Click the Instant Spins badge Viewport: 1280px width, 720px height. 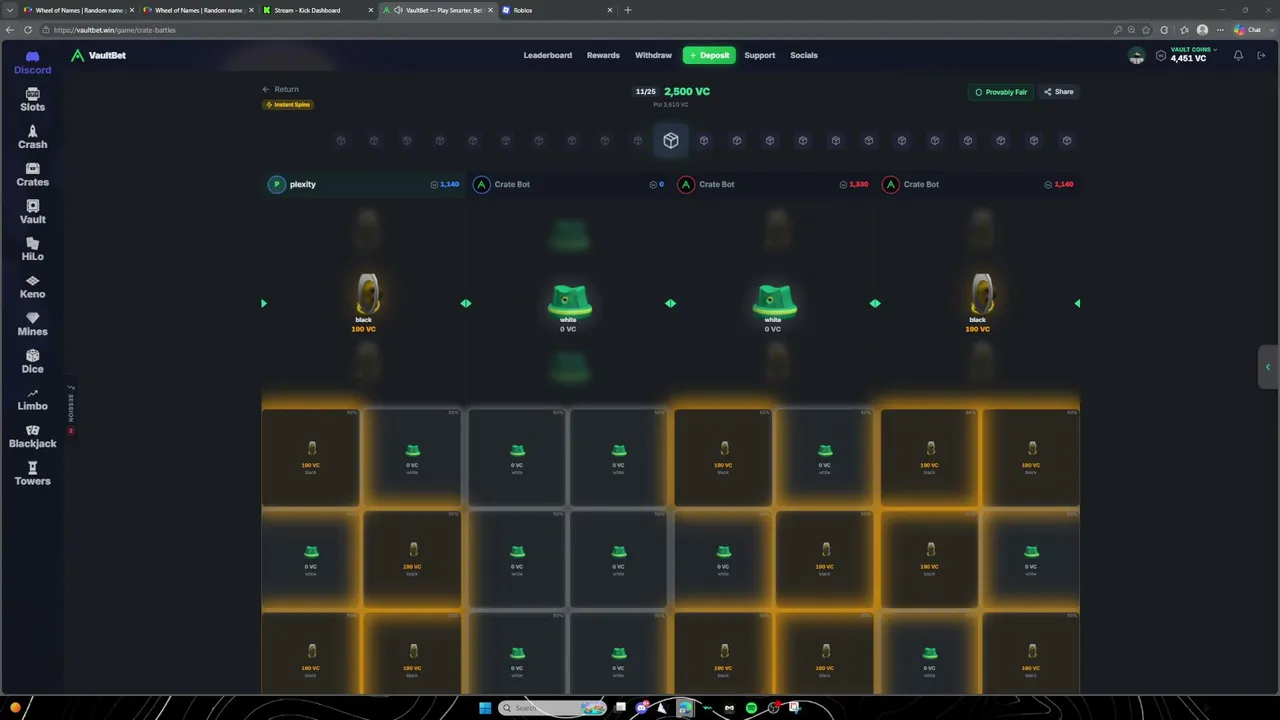[x=288, y=105]
